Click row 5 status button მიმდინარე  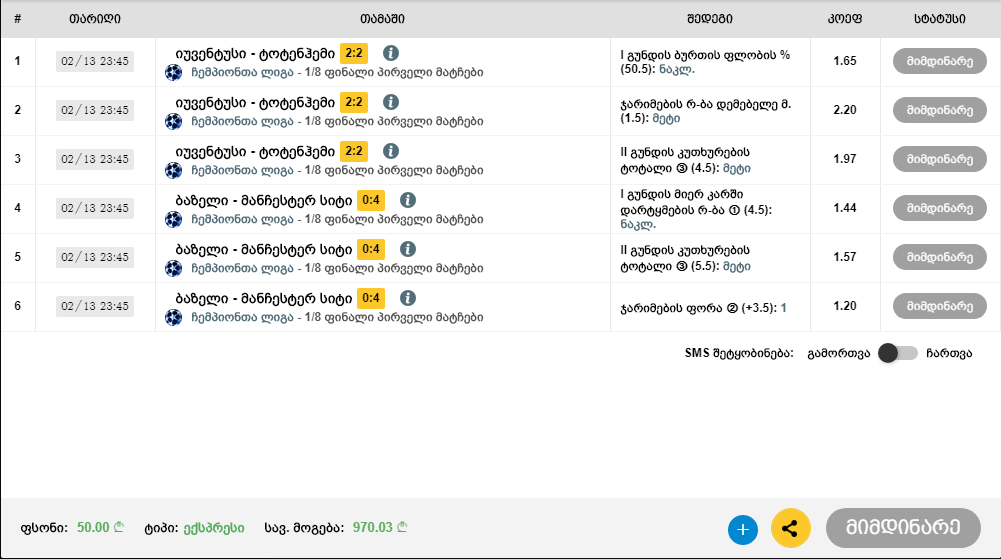click(x=940, y=257)
